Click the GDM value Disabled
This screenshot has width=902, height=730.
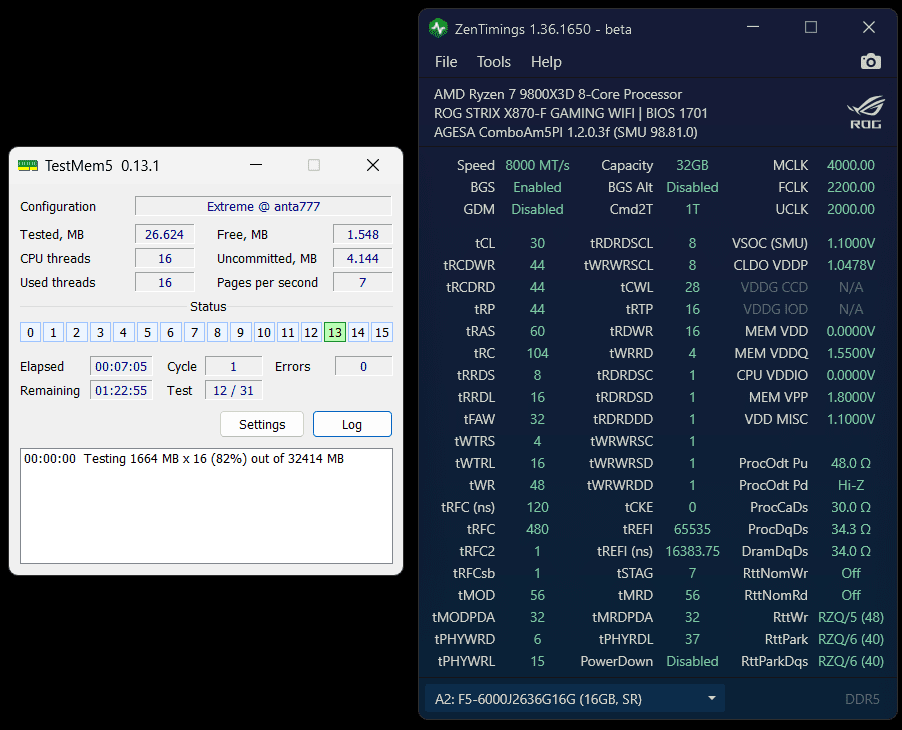tap(537, 209)
